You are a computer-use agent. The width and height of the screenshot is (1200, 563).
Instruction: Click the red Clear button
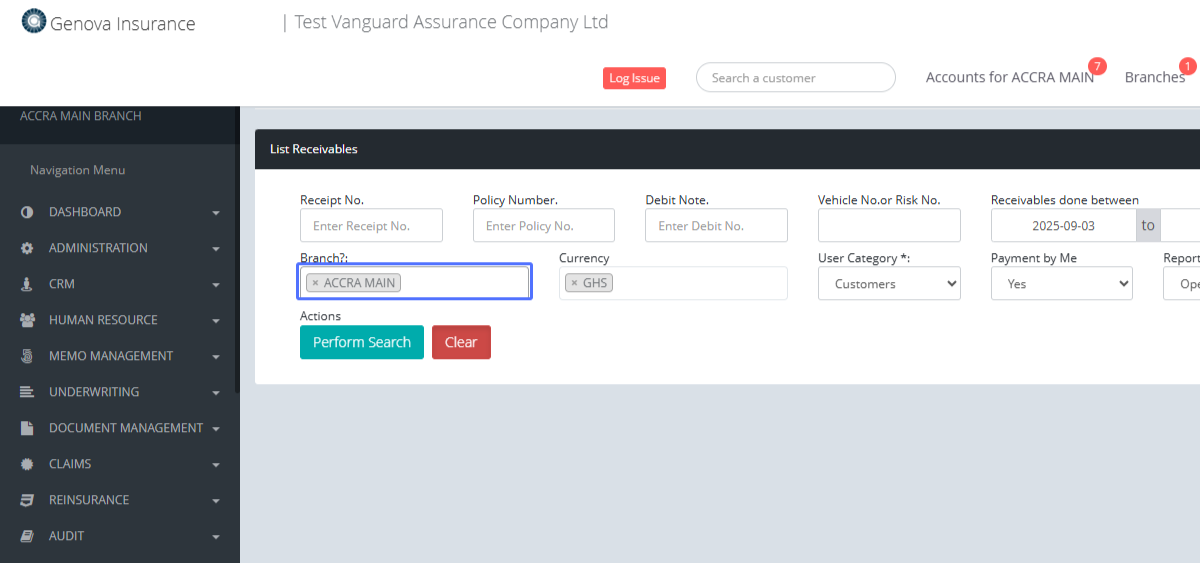pos(461,342)
